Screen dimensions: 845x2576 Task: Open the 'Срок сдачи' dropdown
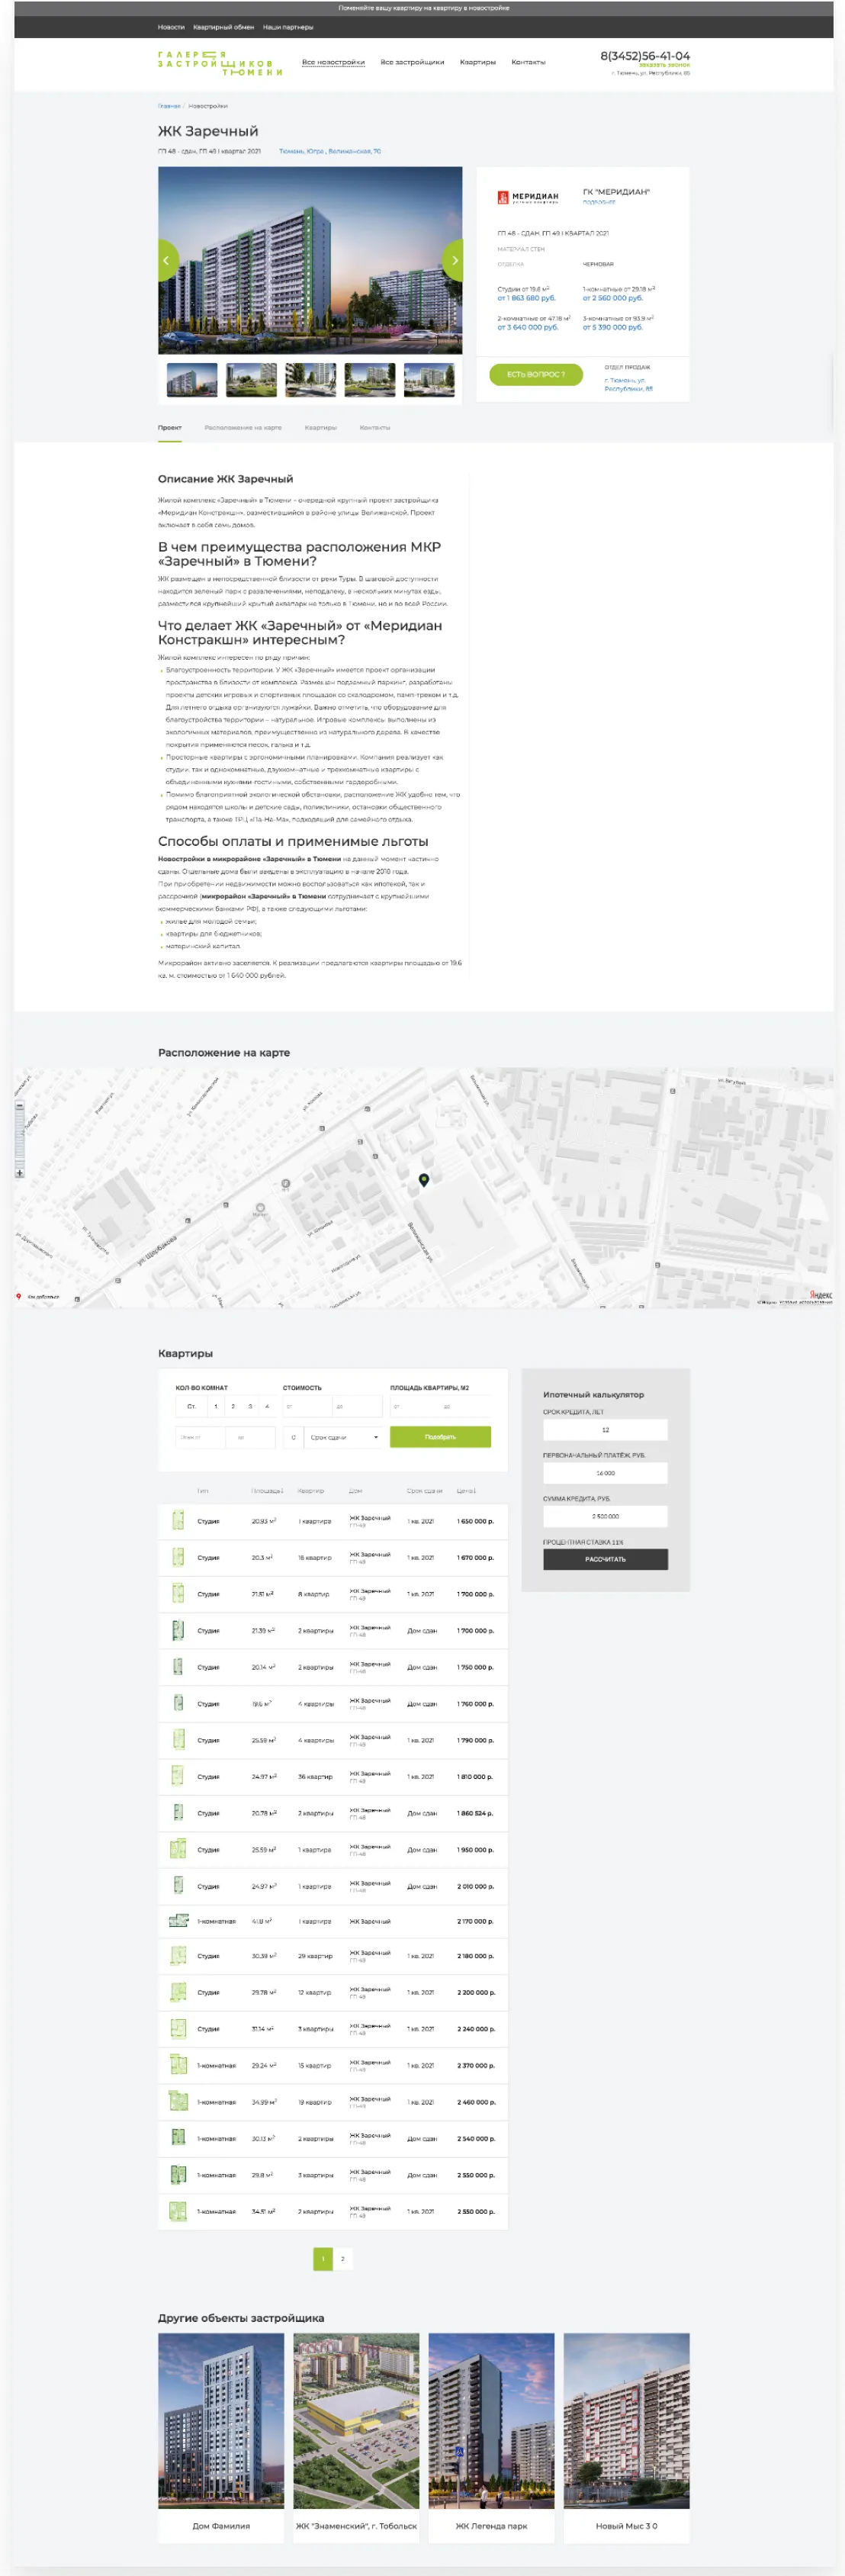(x=343, y=1437)
